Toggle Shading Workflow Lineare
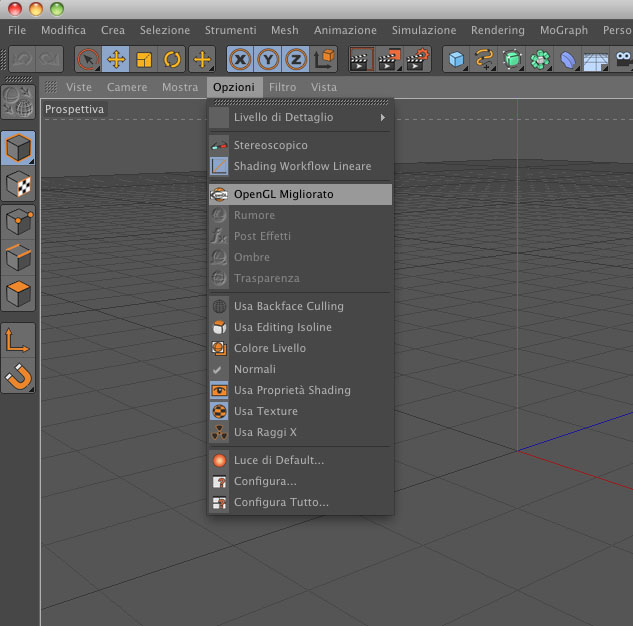Screen dimensions: 633x626 pyautogui.click(x=300, y=166)
